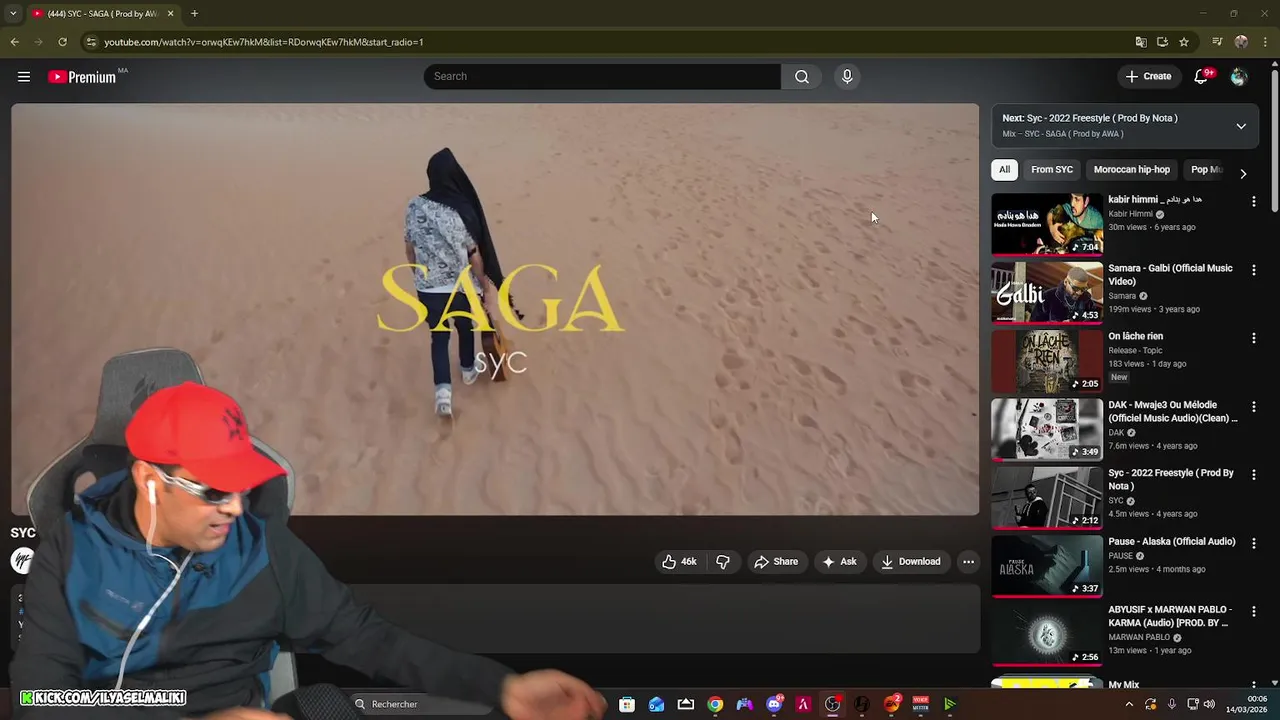
Task: Collapse the Mix playlist panel chevron
Action: 1241,126
